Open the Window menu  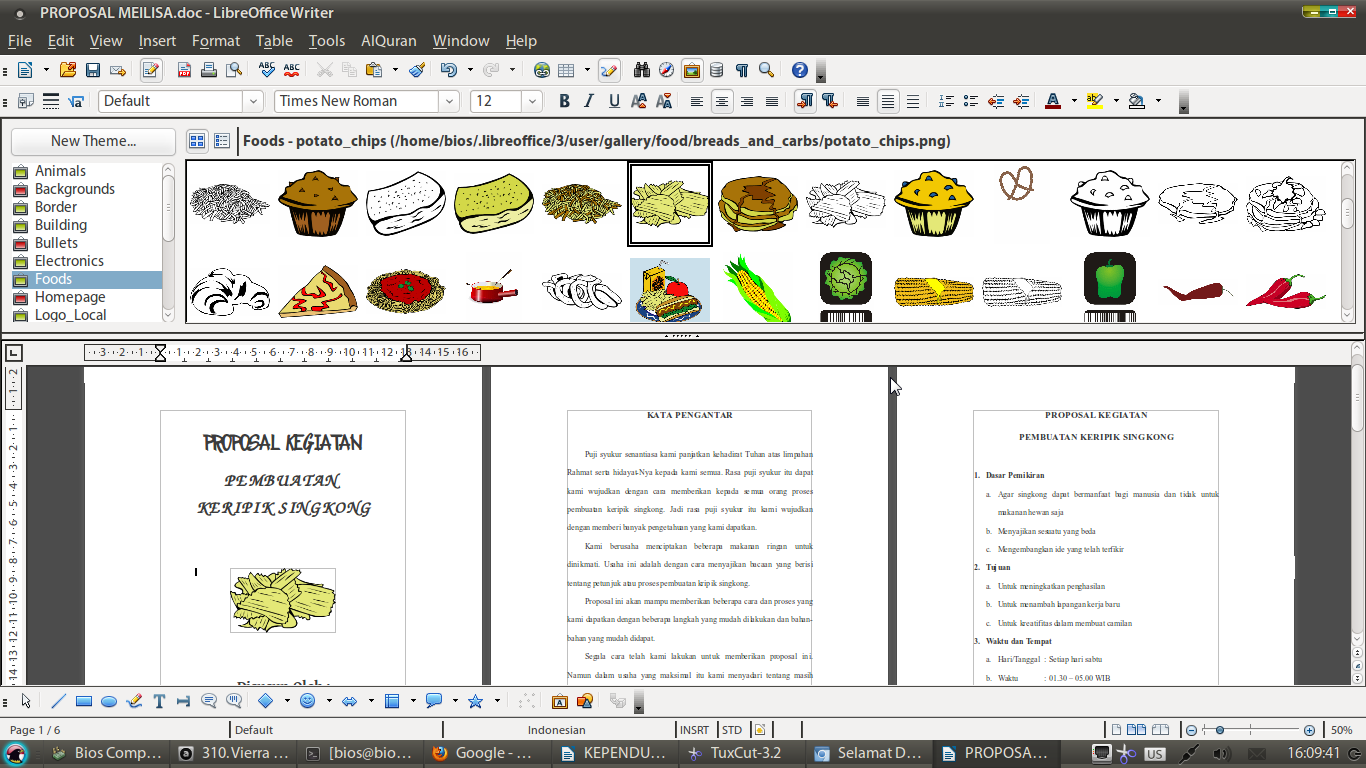point(461,41)
